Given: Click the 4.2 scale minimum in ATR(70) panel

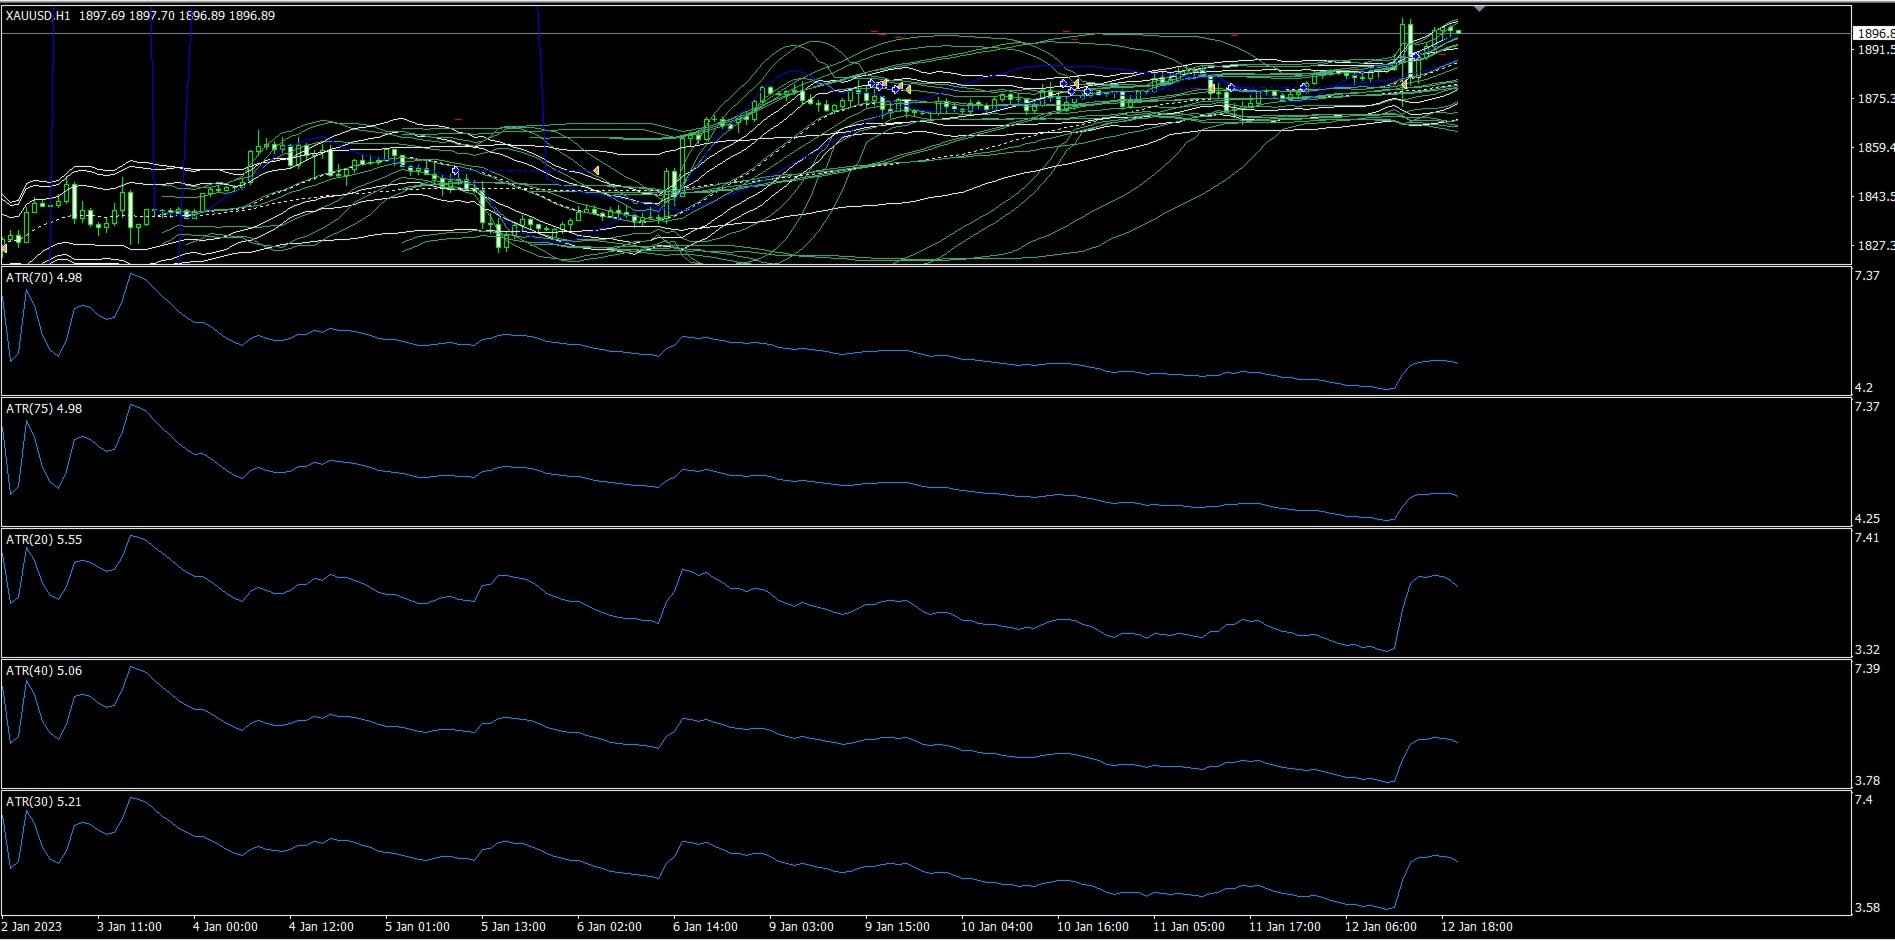Looking at the screenshot, I should [1864, 388].
